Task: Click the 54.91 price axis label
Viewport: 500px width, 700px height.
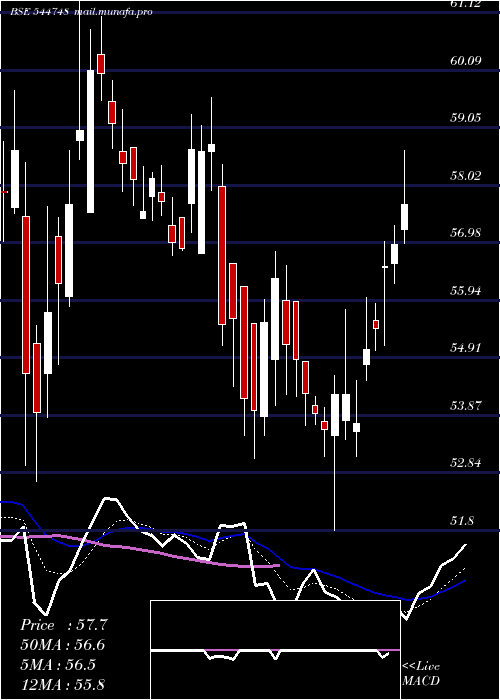Action: 466,348
